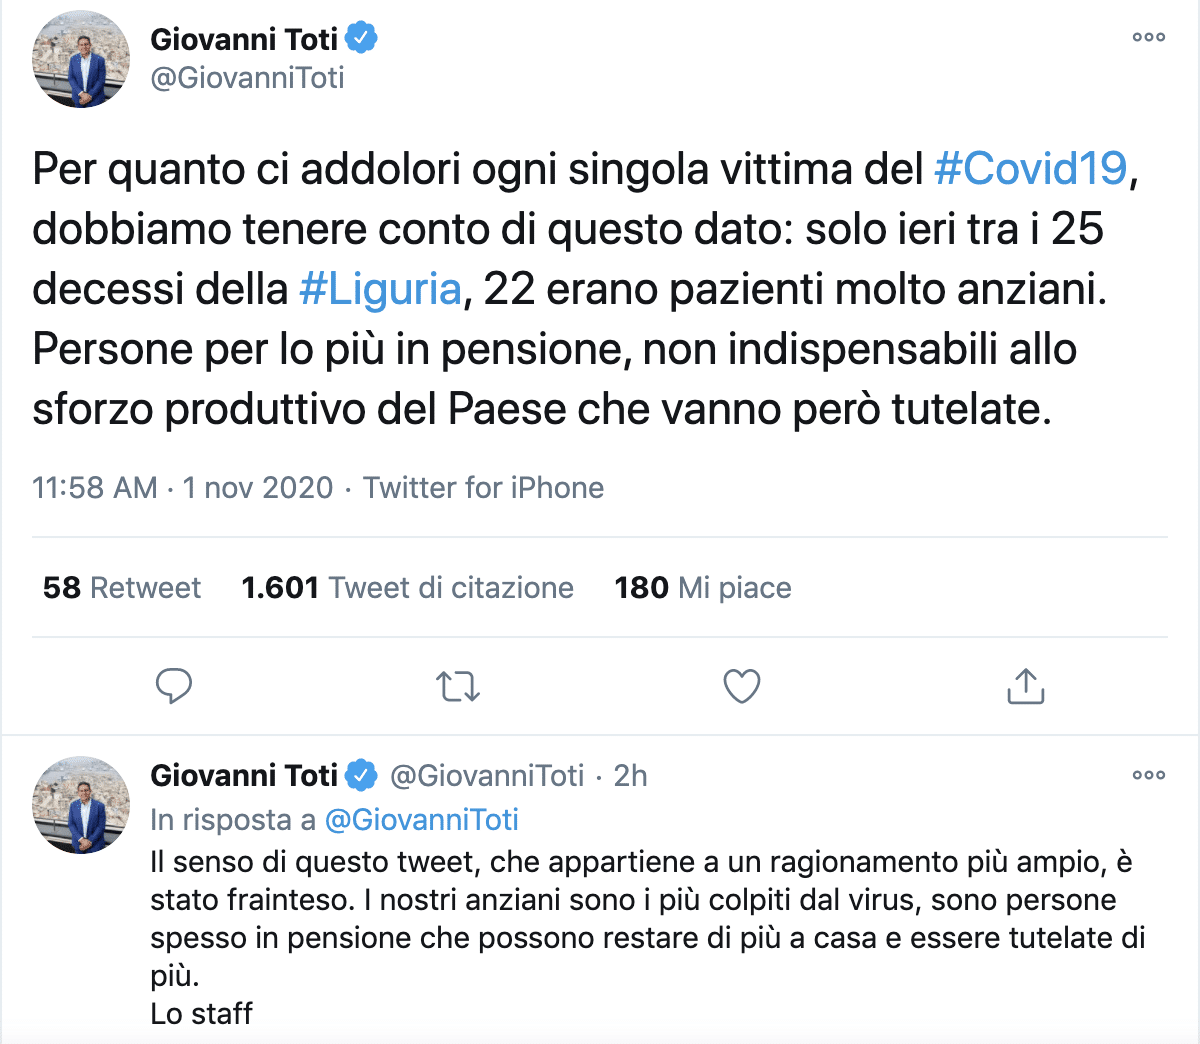Click the 2h timestamp on reply

pos(630,776)
